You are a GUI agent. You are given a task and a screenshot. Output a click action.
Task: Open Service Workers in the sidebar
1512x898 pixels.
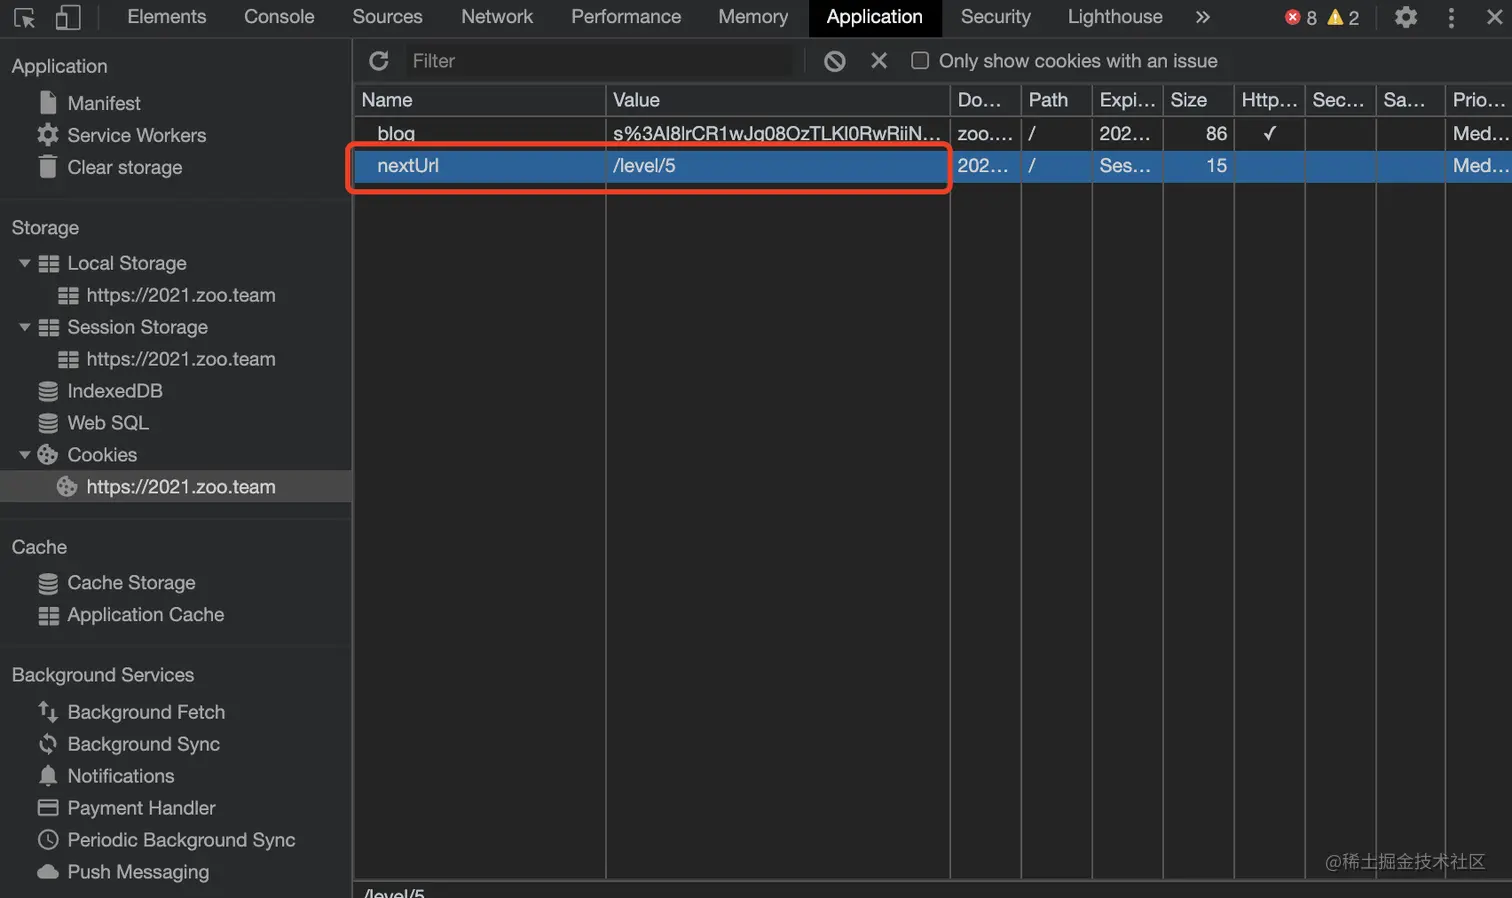tap(137, 135)
